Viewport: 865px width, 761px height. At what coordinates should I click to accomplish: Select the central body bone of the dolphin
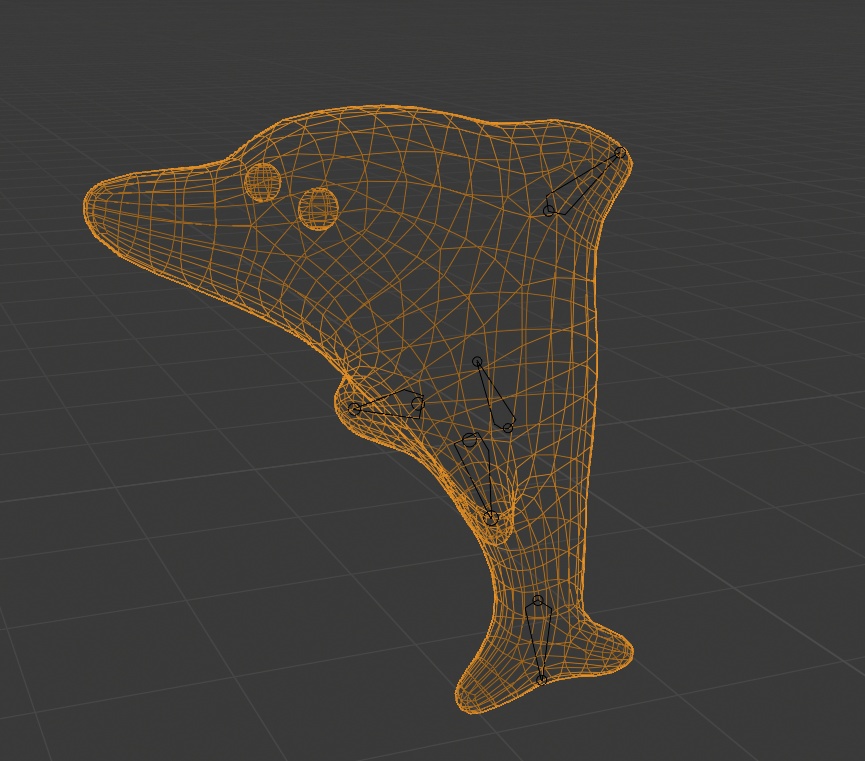coord(494,395)
